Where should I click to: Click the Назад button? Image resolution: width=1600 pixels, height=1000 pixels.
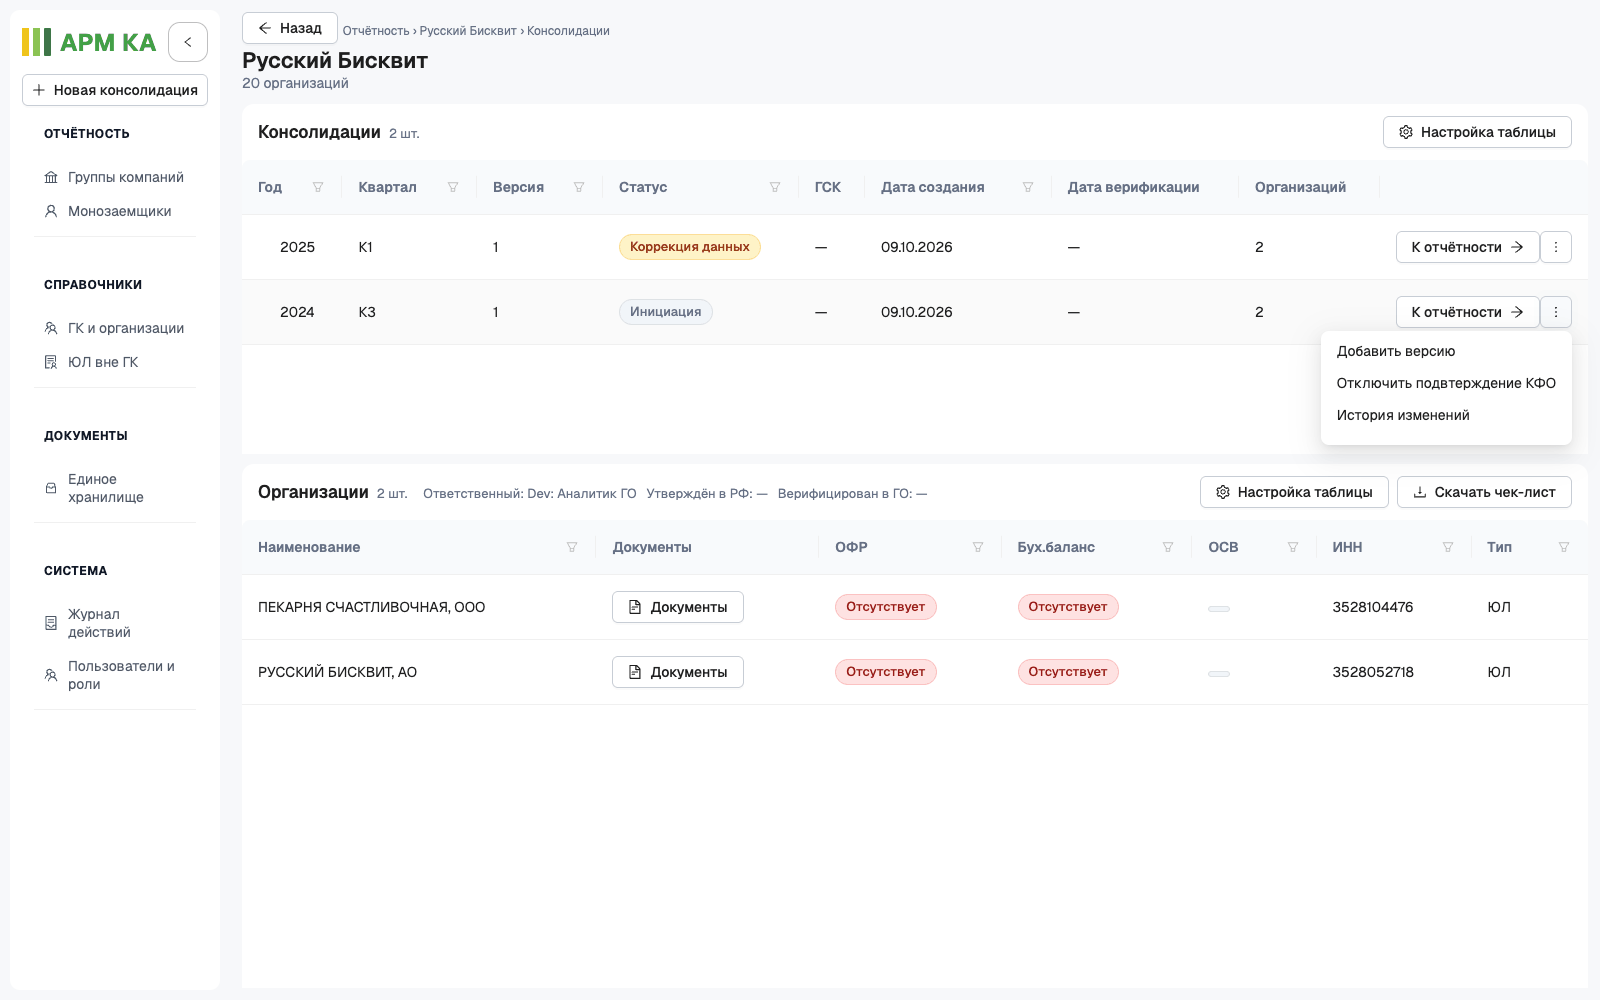pyautogui.click(x=290, y=28)
